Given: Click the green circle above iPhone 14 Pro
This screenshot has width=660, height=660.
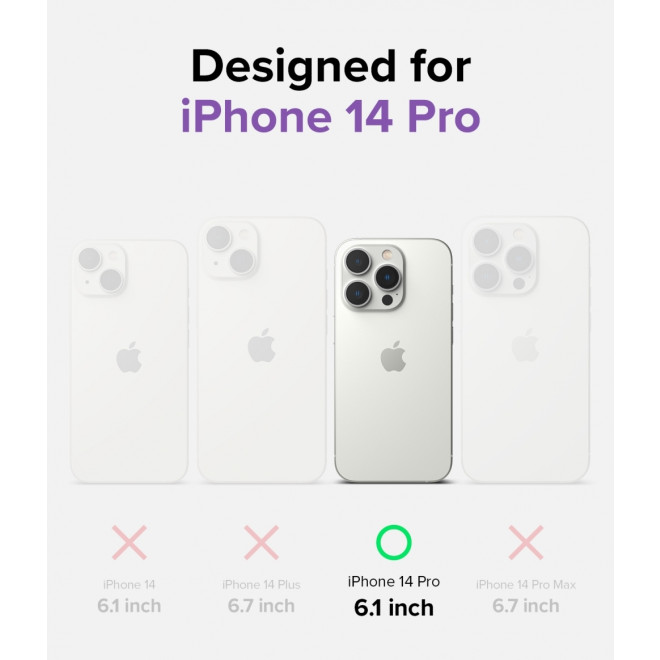Looking at the screenshot, I should click(394, 542).
